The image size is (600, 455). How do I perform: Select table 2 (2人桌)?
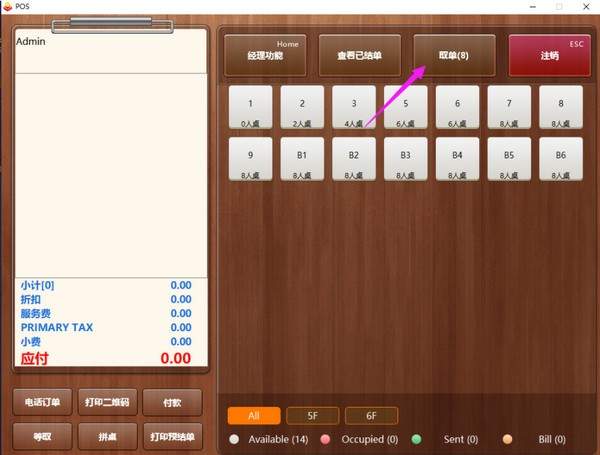(x=302, y=107)
